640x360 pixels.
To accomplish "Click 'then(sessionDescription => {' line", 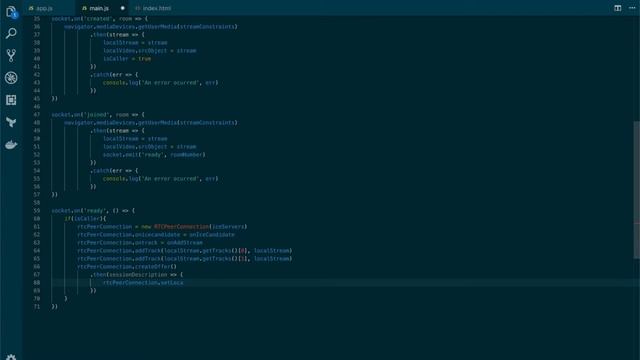I will coord(138,275).
